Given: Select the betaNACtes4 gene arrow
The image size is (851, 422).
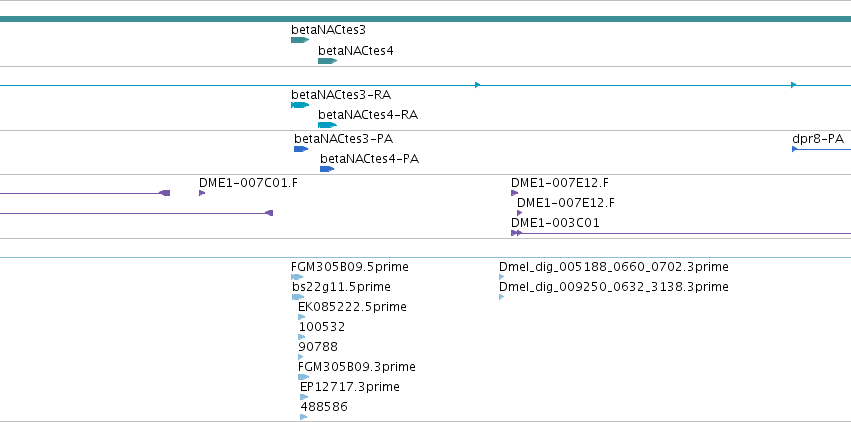Looking at the screenshot, I should [327, 61].
